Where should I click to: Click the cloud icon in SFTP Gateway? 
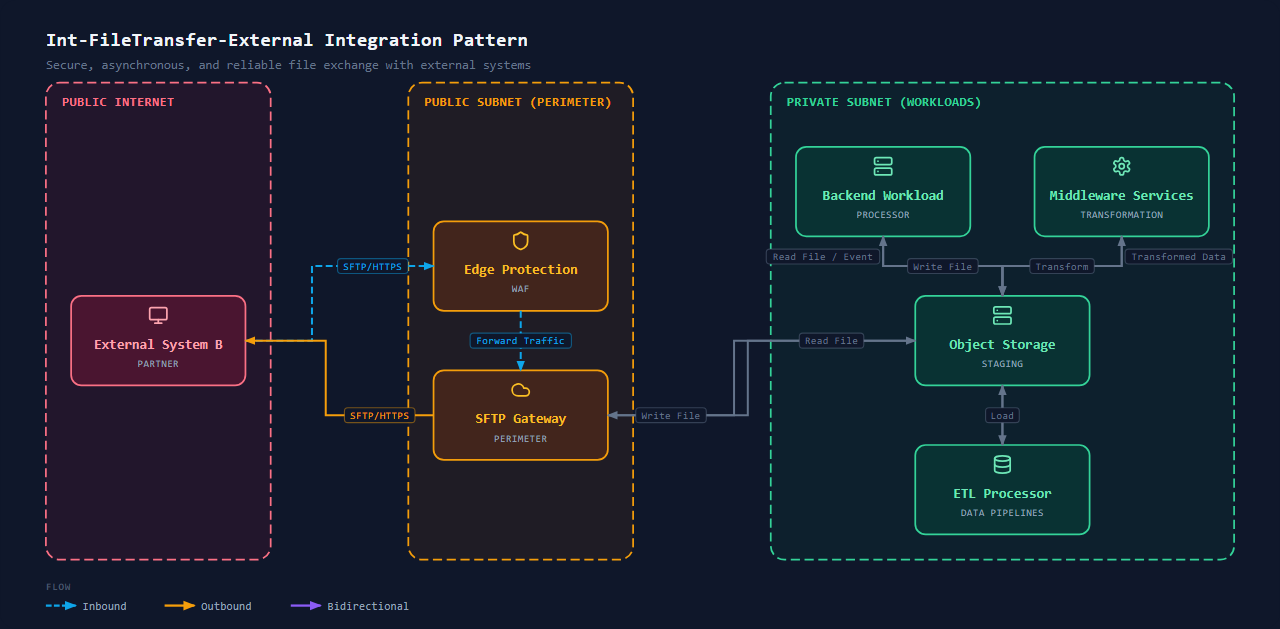tap(520, 390)
